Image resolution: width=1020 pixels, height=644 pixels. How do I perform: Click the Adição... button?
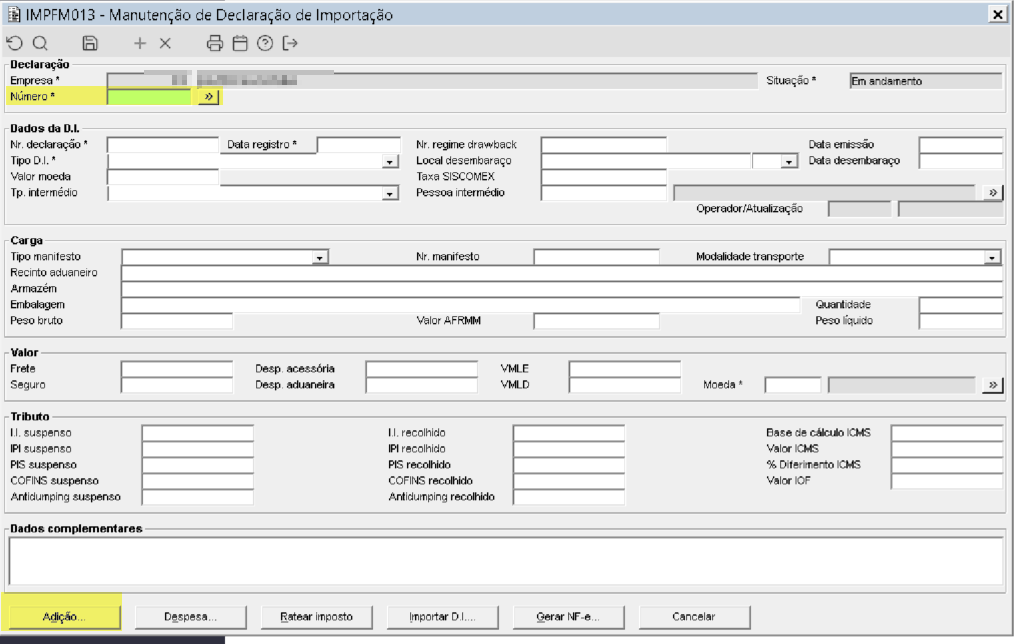(x=63, y=617)
